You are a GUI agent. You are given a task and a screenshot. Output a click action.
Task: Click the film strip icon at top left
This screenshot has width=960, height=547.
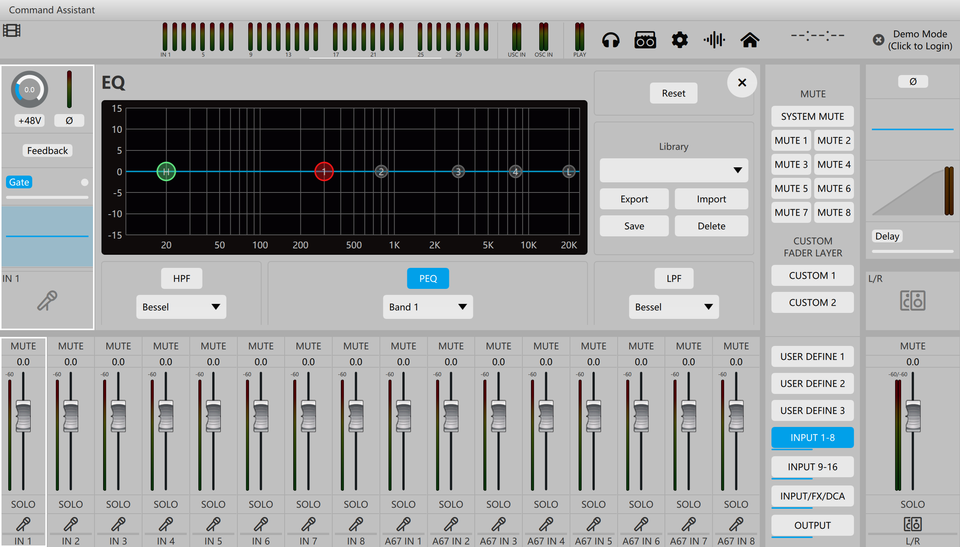point(11,29)
